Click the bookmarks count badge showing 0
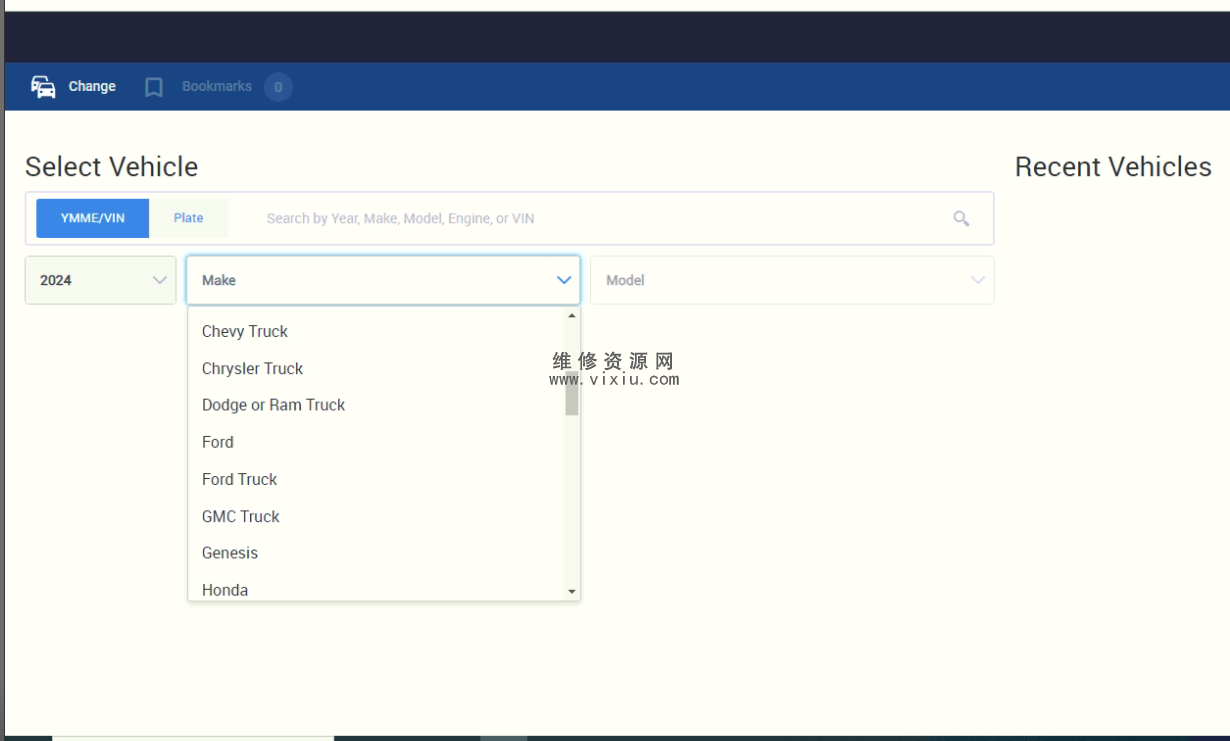 pos(278,87)
